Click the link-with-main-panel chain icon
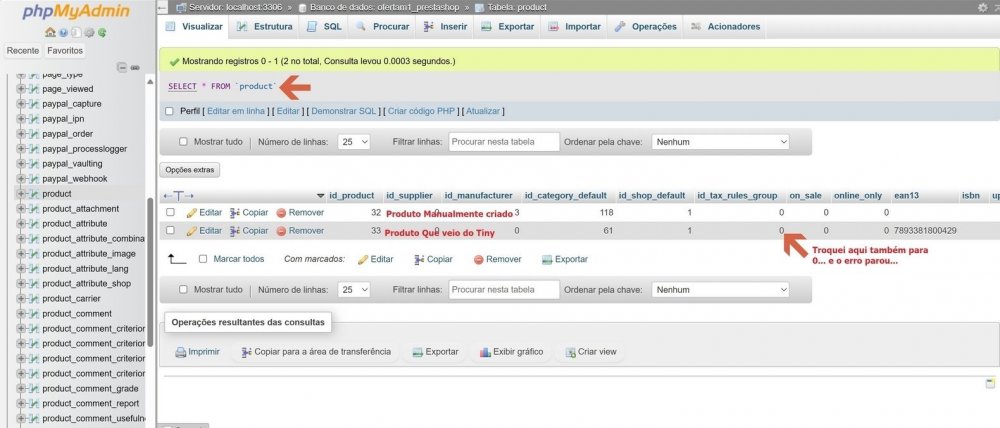This screenshot has height=428, width=1000. 135,67
